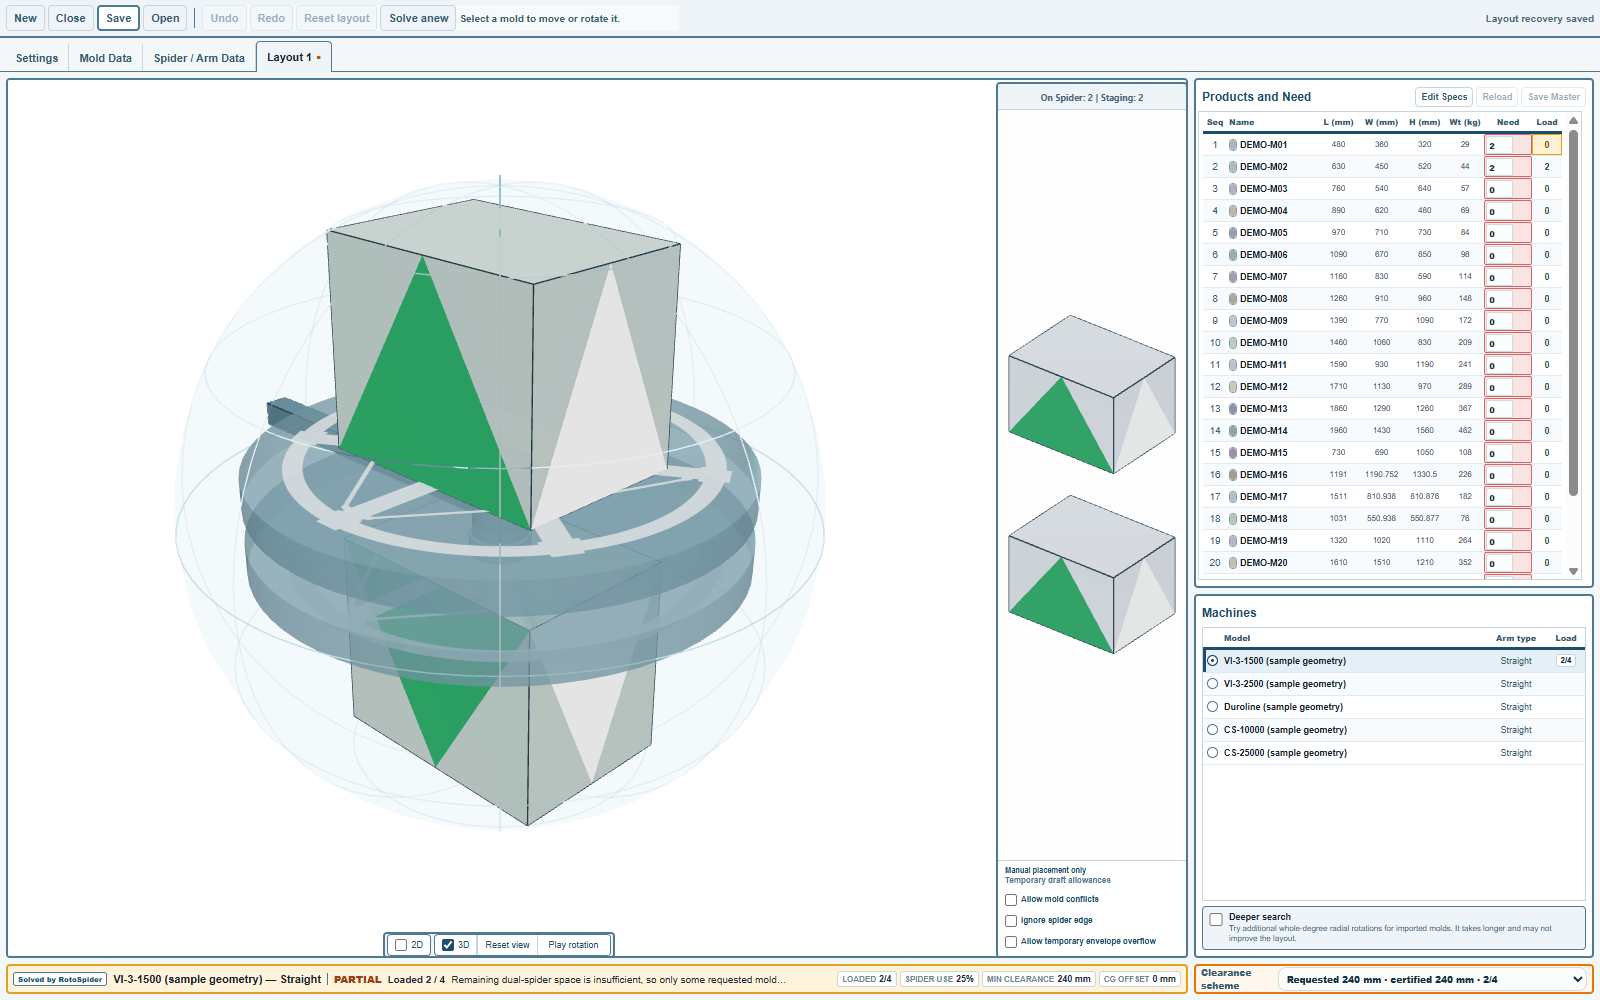Click the mold chip icon for DEMO-M20
The width and height of the screenshot is (1600, 1000).
1233,563
